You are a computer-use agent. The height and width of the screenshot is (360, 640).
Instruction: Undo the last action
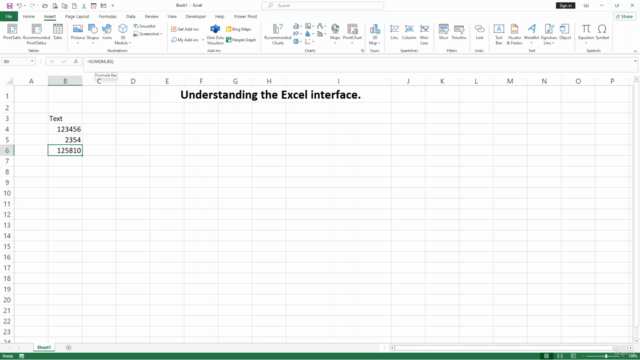pyautogui.click(x=19, y=6)
